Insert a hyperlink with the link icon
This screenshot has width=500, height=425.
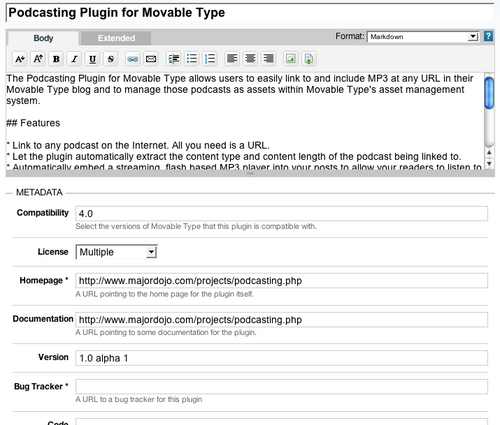coord(132,59)
